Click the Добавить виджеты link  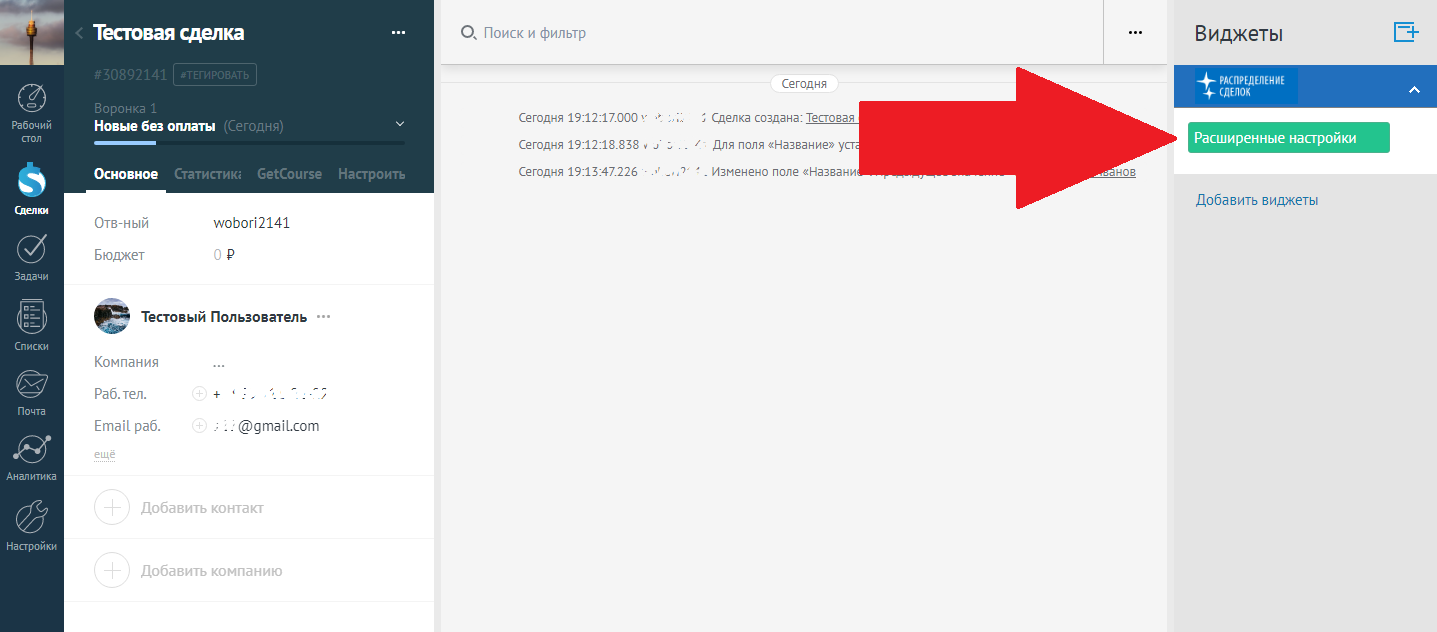coord(1257,200)
